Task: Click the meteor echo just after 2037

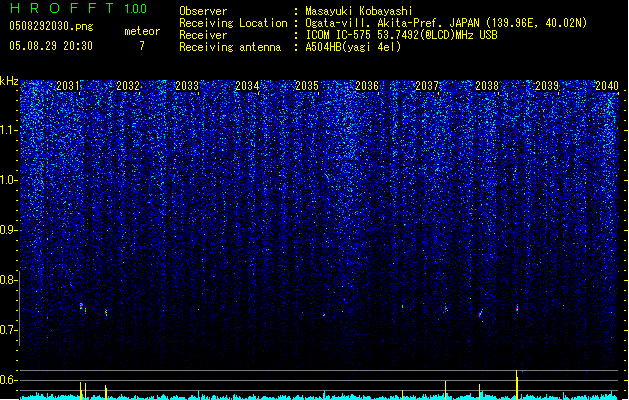Action: (446, 308)
